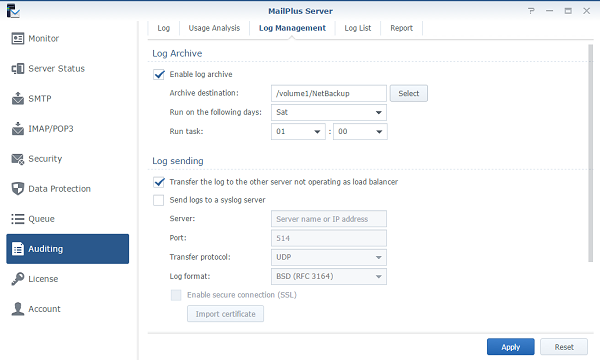Open the Monitor sidebar icon
This screenshot has height=360, width=600.
click(x=18, y=39)
